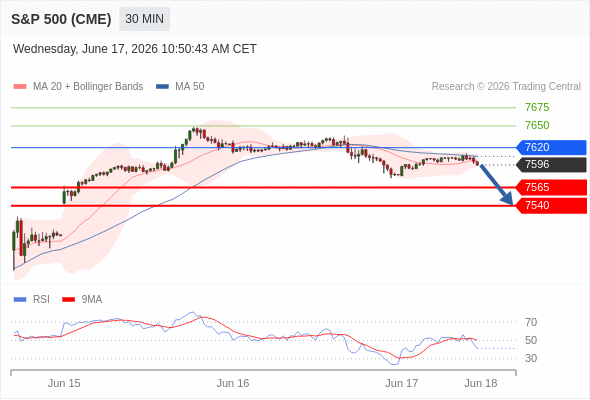Toggle the 9MA legend label

[92, 300]
